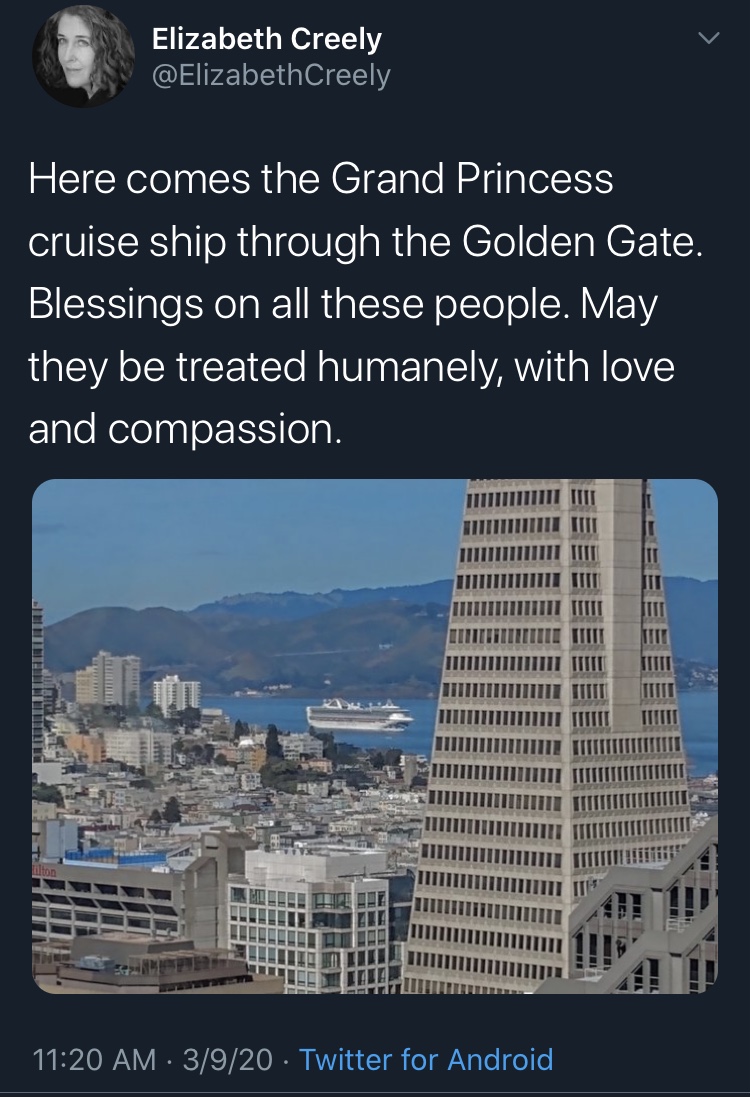Tap the cruise ship in the photo
The width and height of the screenshot is (750, 1097).
(x=360, y=716)
